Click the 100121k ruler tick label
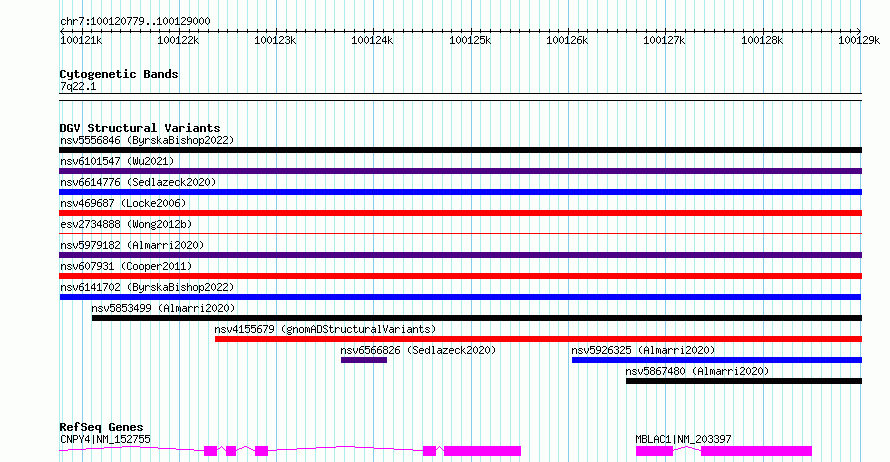The image size is (890, 462). [81, 40]
